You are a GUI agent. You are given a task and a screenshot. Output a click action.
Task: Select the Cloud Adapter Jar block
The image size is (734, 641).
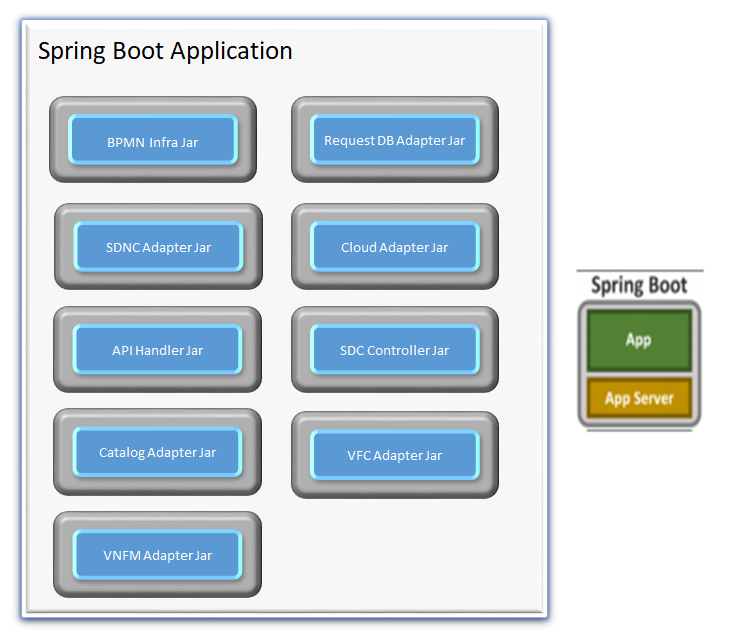click(395, 247)
